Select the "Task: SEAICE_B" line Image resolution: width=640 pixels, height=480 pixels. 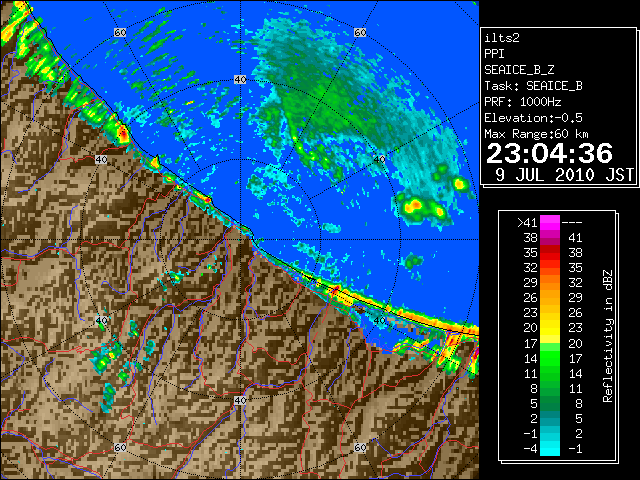tap(533, 86)
